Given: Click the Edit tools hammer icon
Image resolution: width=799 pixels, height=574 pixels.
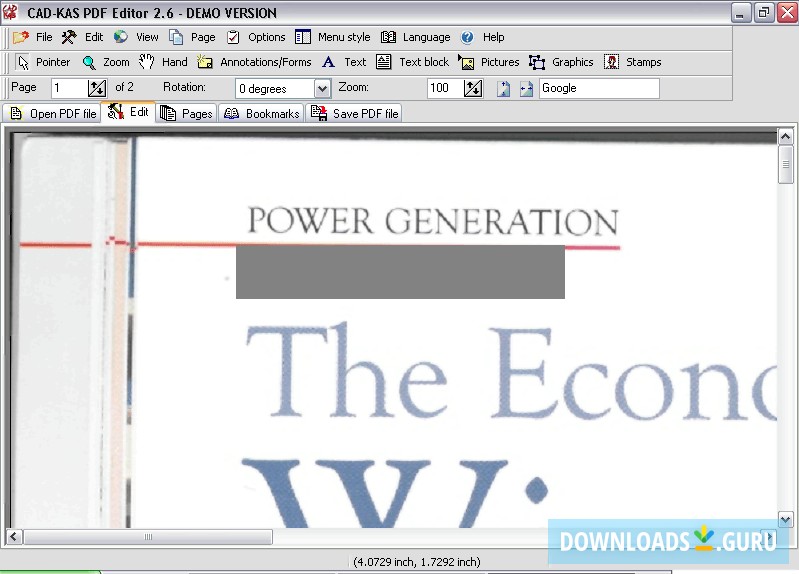Looking at the screenshot, I should (69, 37).
